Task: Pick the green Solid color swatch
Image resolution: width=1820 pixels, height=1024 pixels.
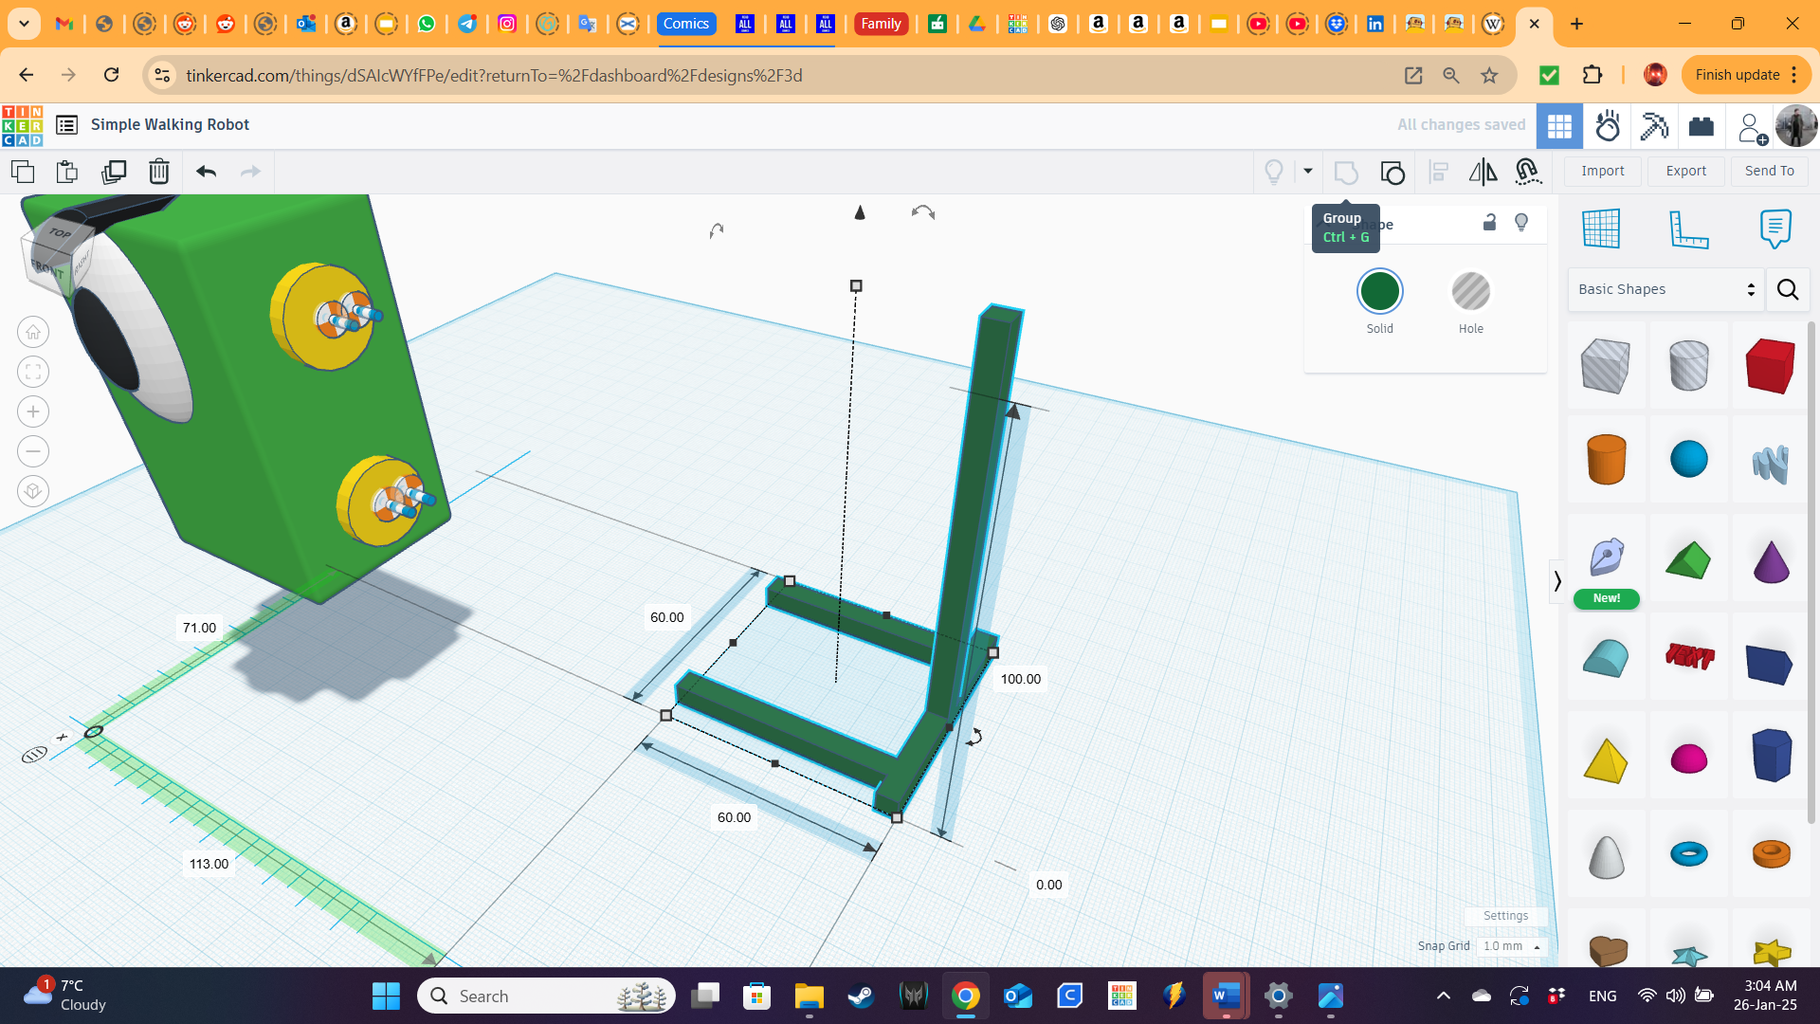Action: click(1380, 291)
